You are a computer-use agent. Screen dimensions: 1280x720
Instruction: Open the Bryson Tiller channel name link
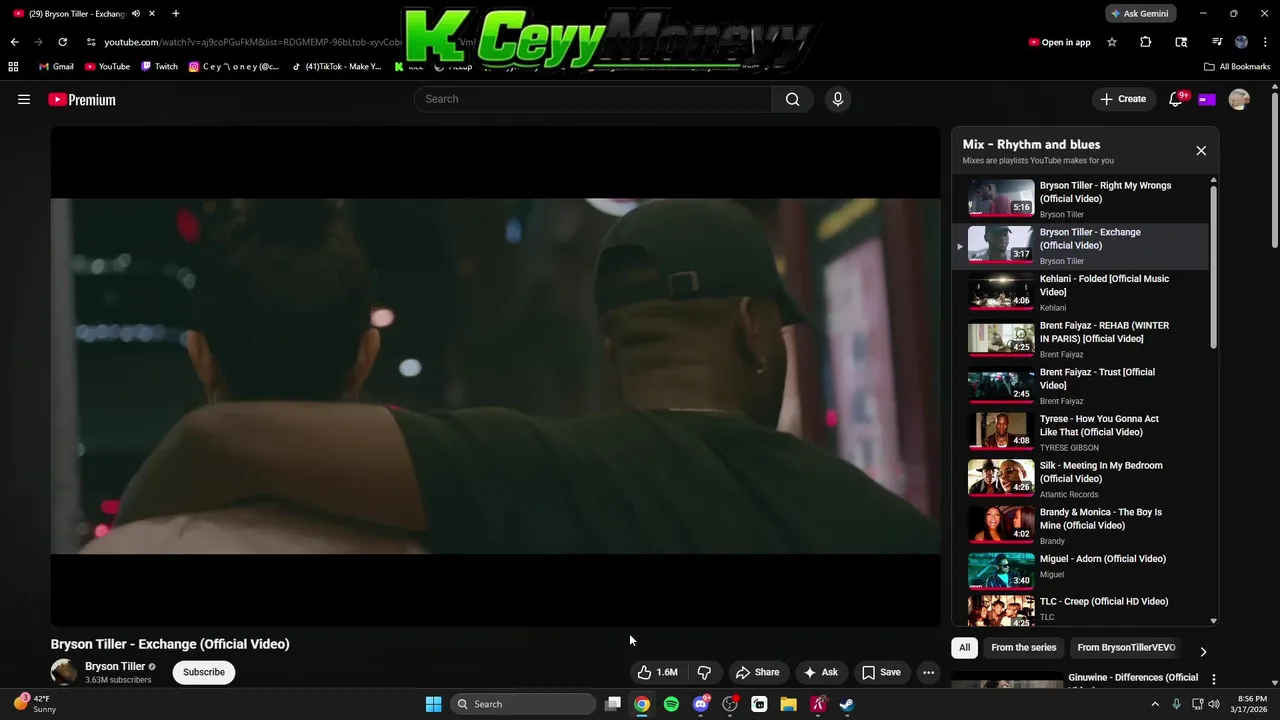[115, 666]
